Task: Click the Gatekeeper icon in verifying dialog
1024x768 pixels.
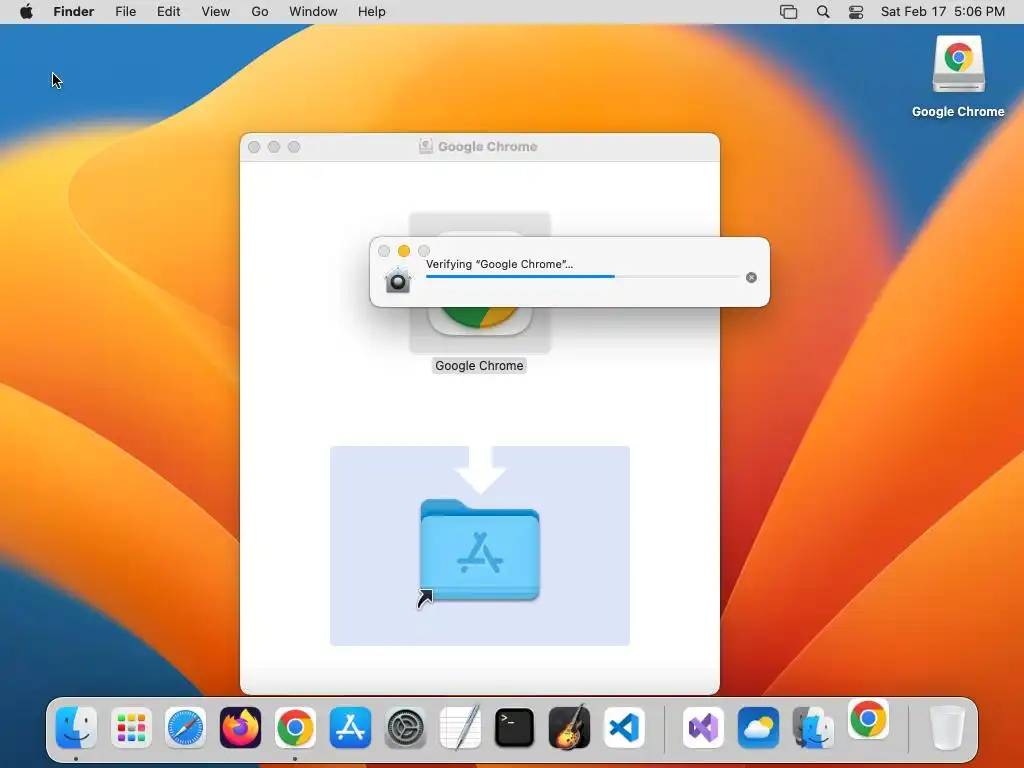Action: 398,281
